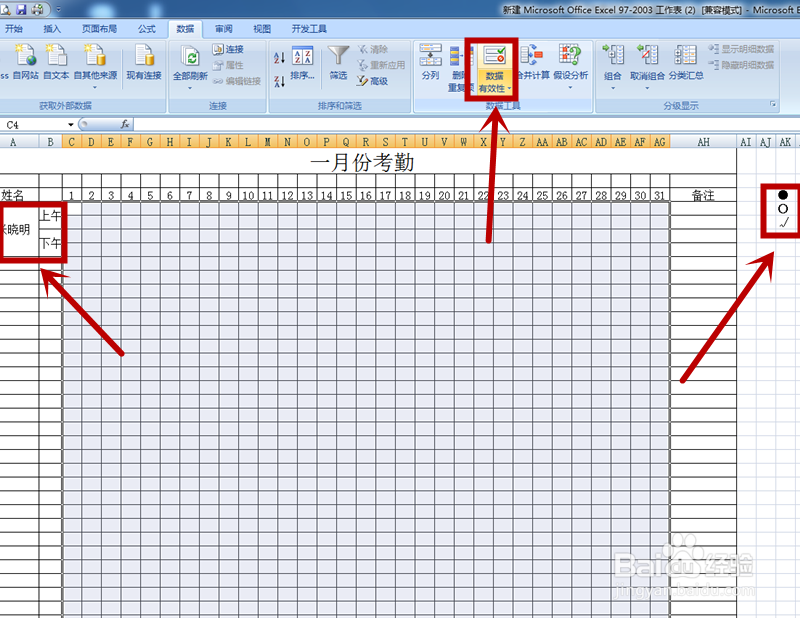Sort ascending A to Z

tap(279, 57)
